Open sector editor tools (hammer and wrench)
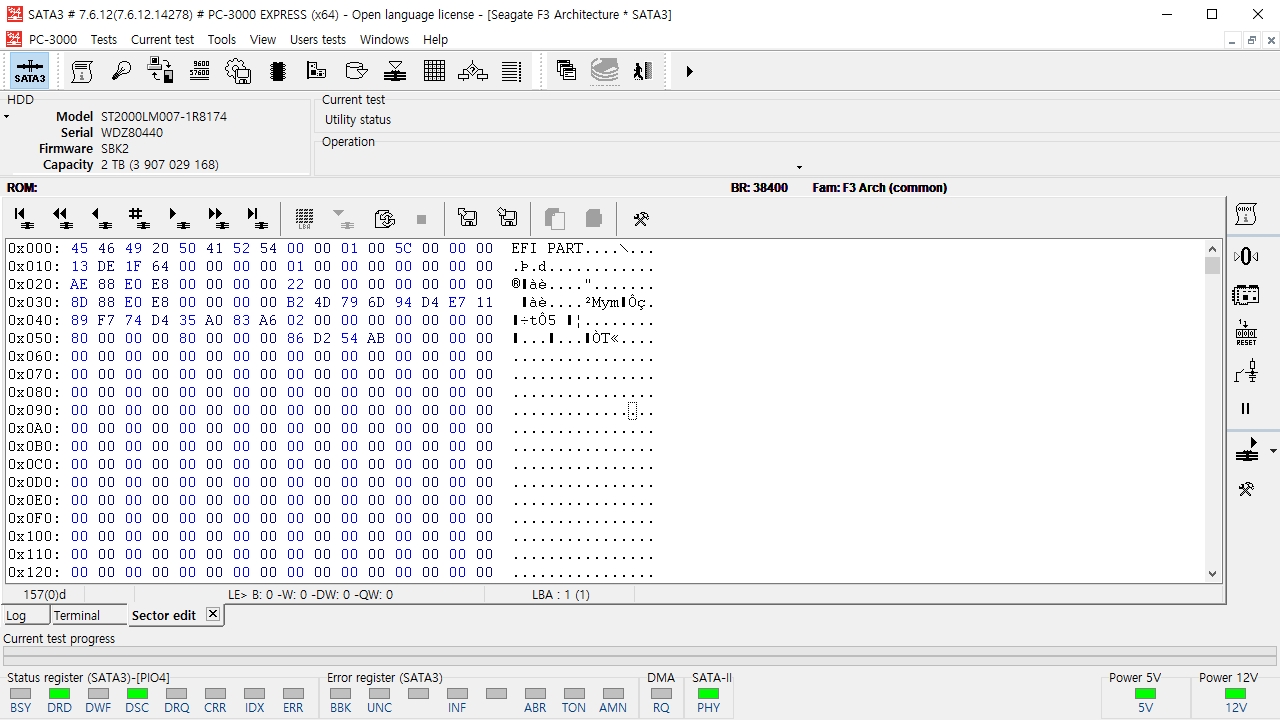The width and height of the screenshot is (1280, 720). 641,218
